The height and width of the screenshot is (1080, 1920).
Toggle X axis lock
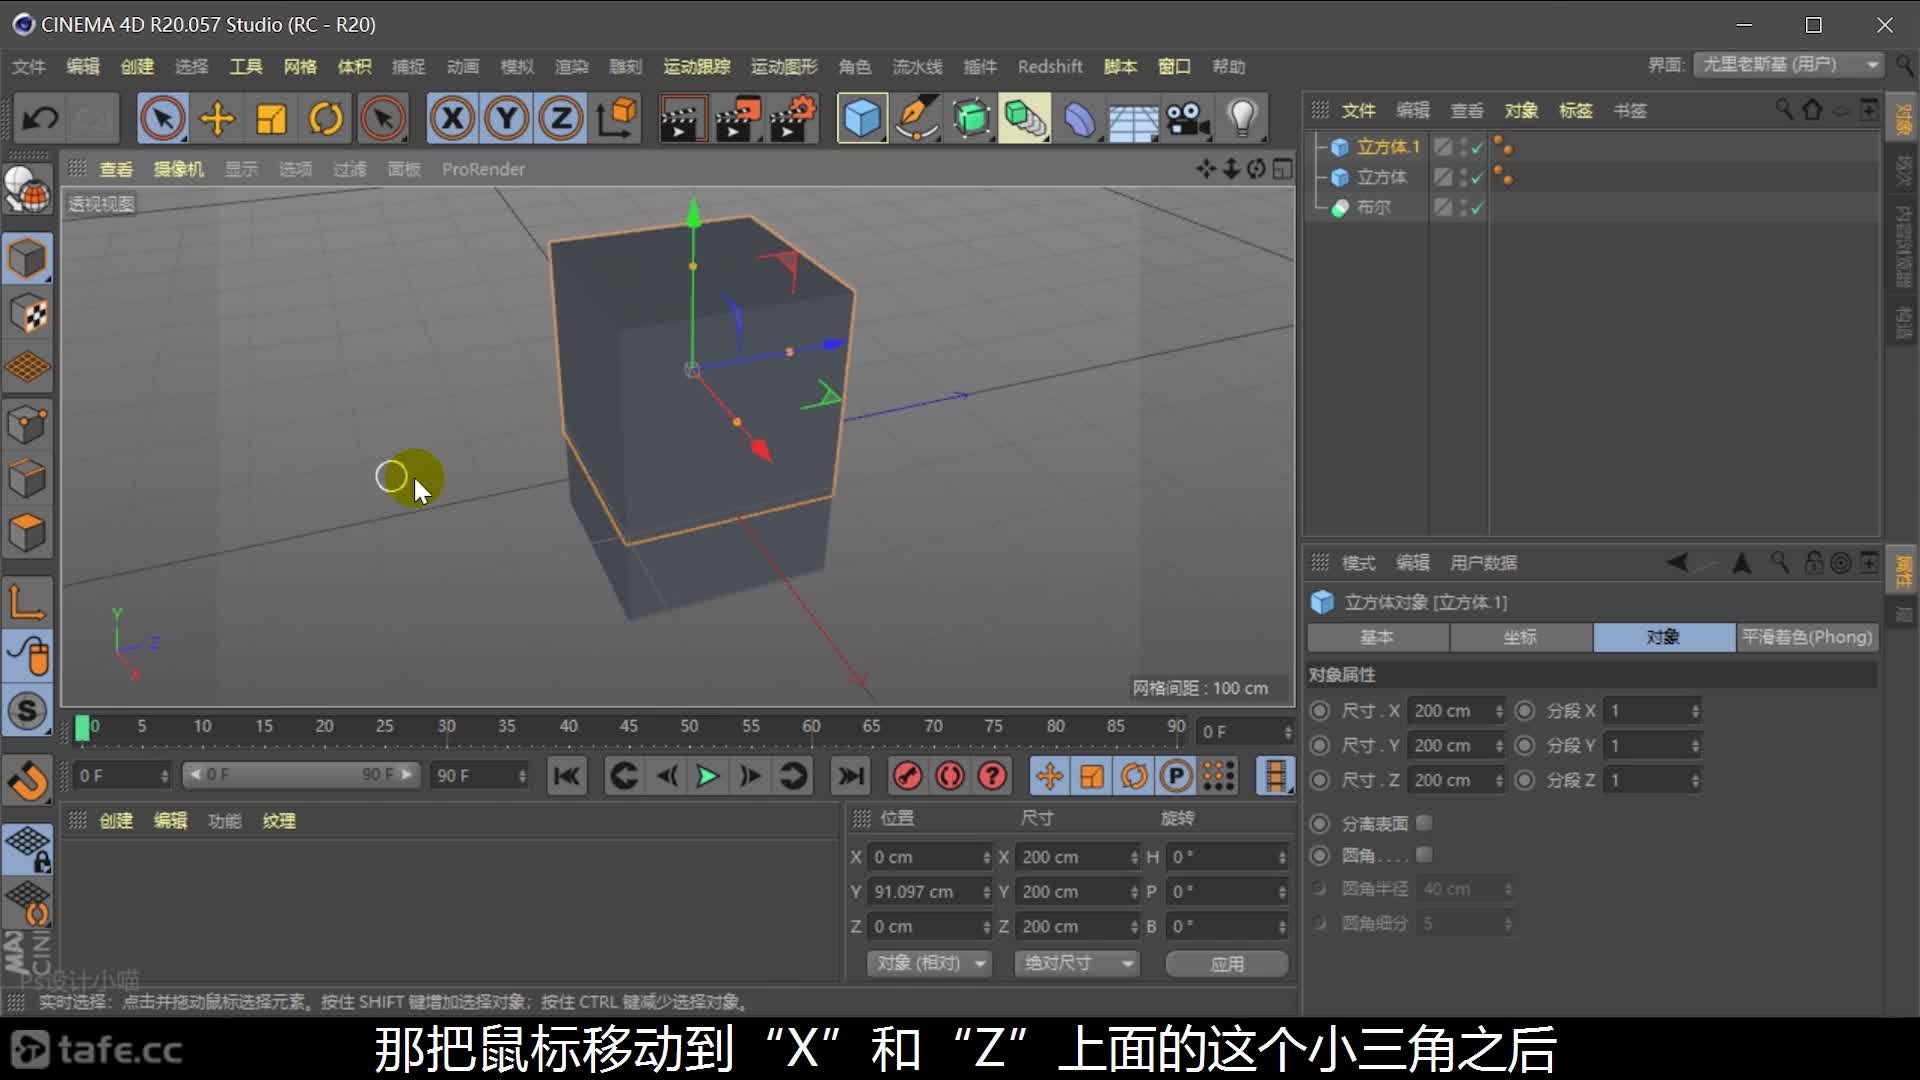tap(452, 119)
